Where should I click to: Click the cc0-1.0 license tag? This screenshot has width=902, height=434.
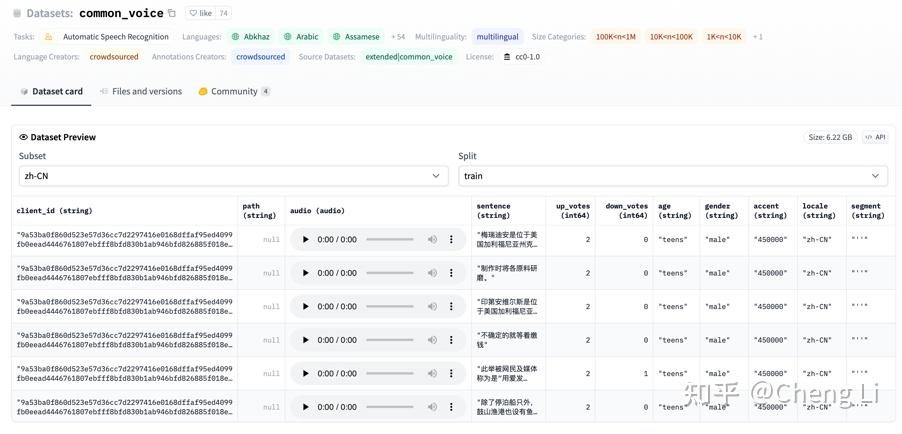(x=522, y=57)
